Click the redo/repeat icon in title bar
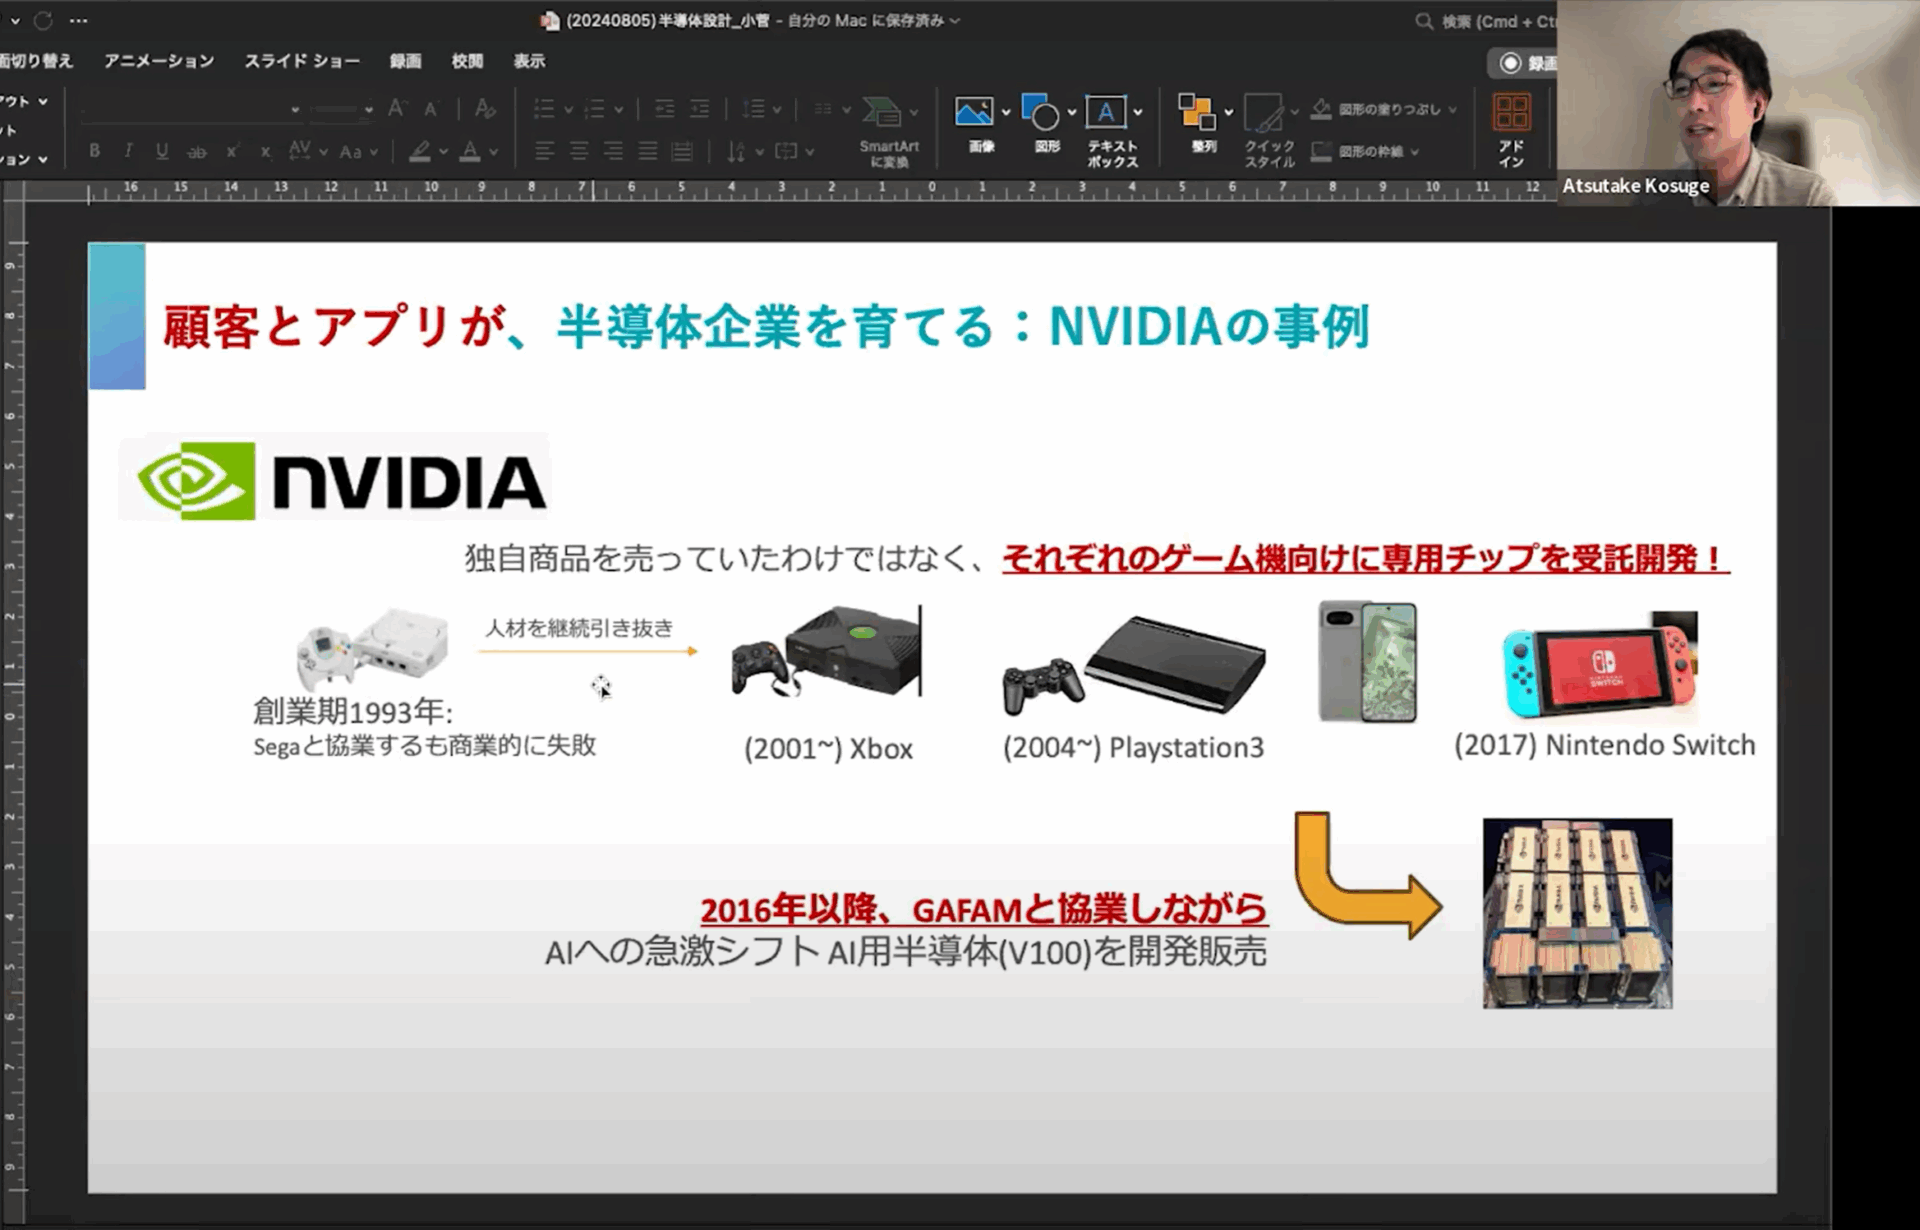The height and width of the screenshot is (1230, 1920). (43, 20)
